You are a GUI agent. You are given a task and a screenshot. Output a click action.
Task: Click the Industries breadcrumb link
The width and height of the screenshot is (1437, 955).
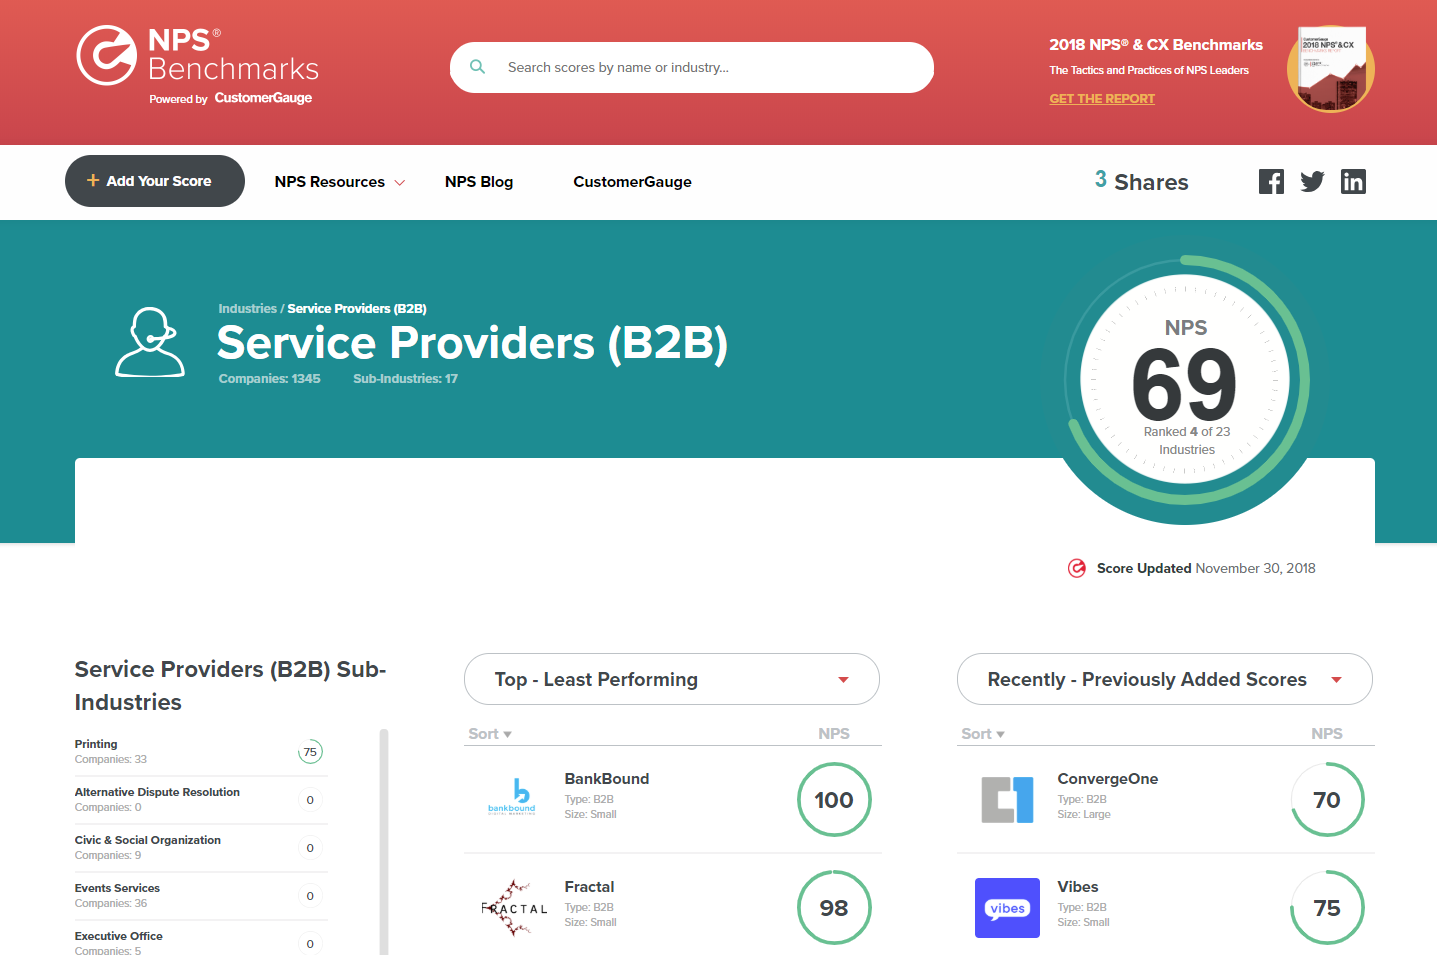pyautogui.click(x=247, y=308)
